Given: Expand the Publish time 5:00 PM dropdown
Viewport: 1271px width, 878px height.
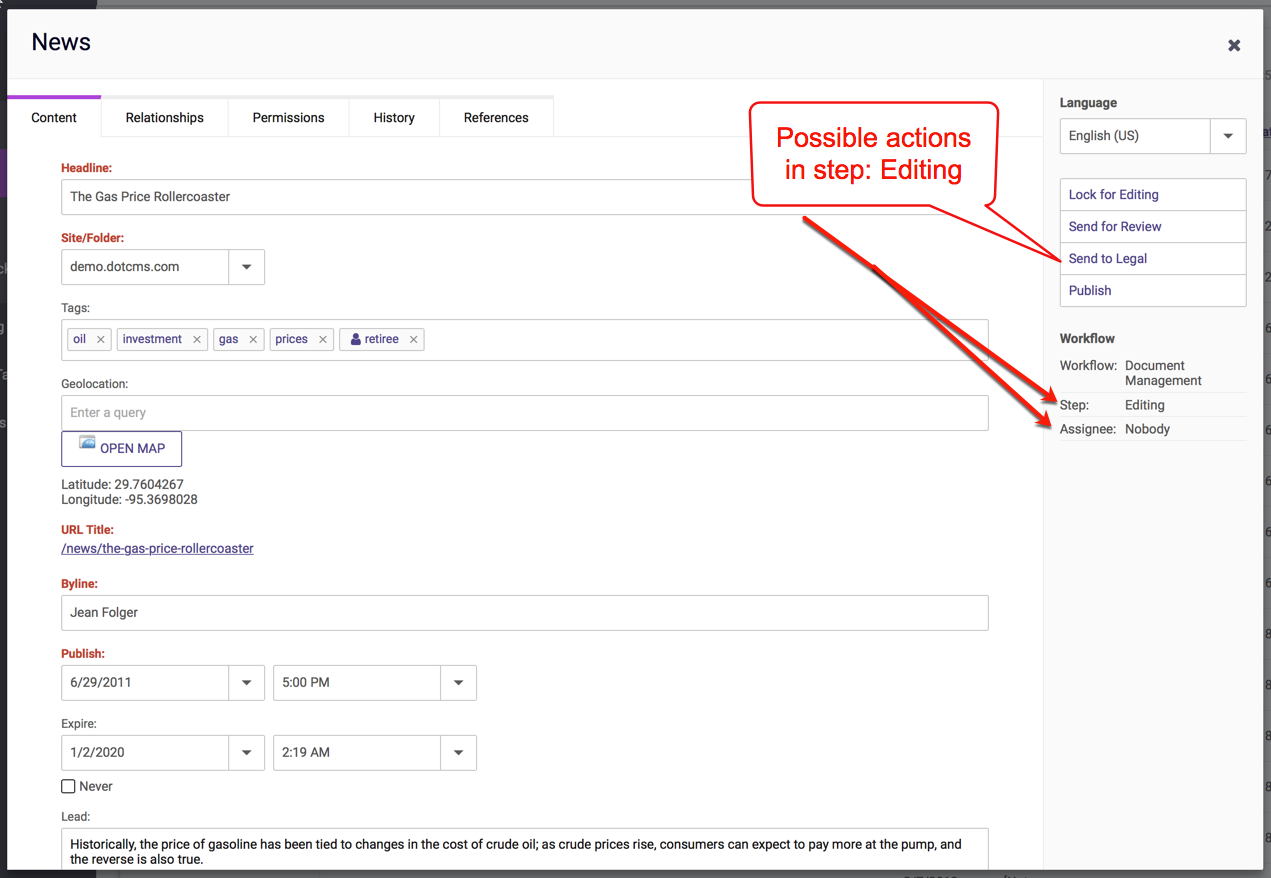Looking at the screenshot, I should (x=458, y=683).
